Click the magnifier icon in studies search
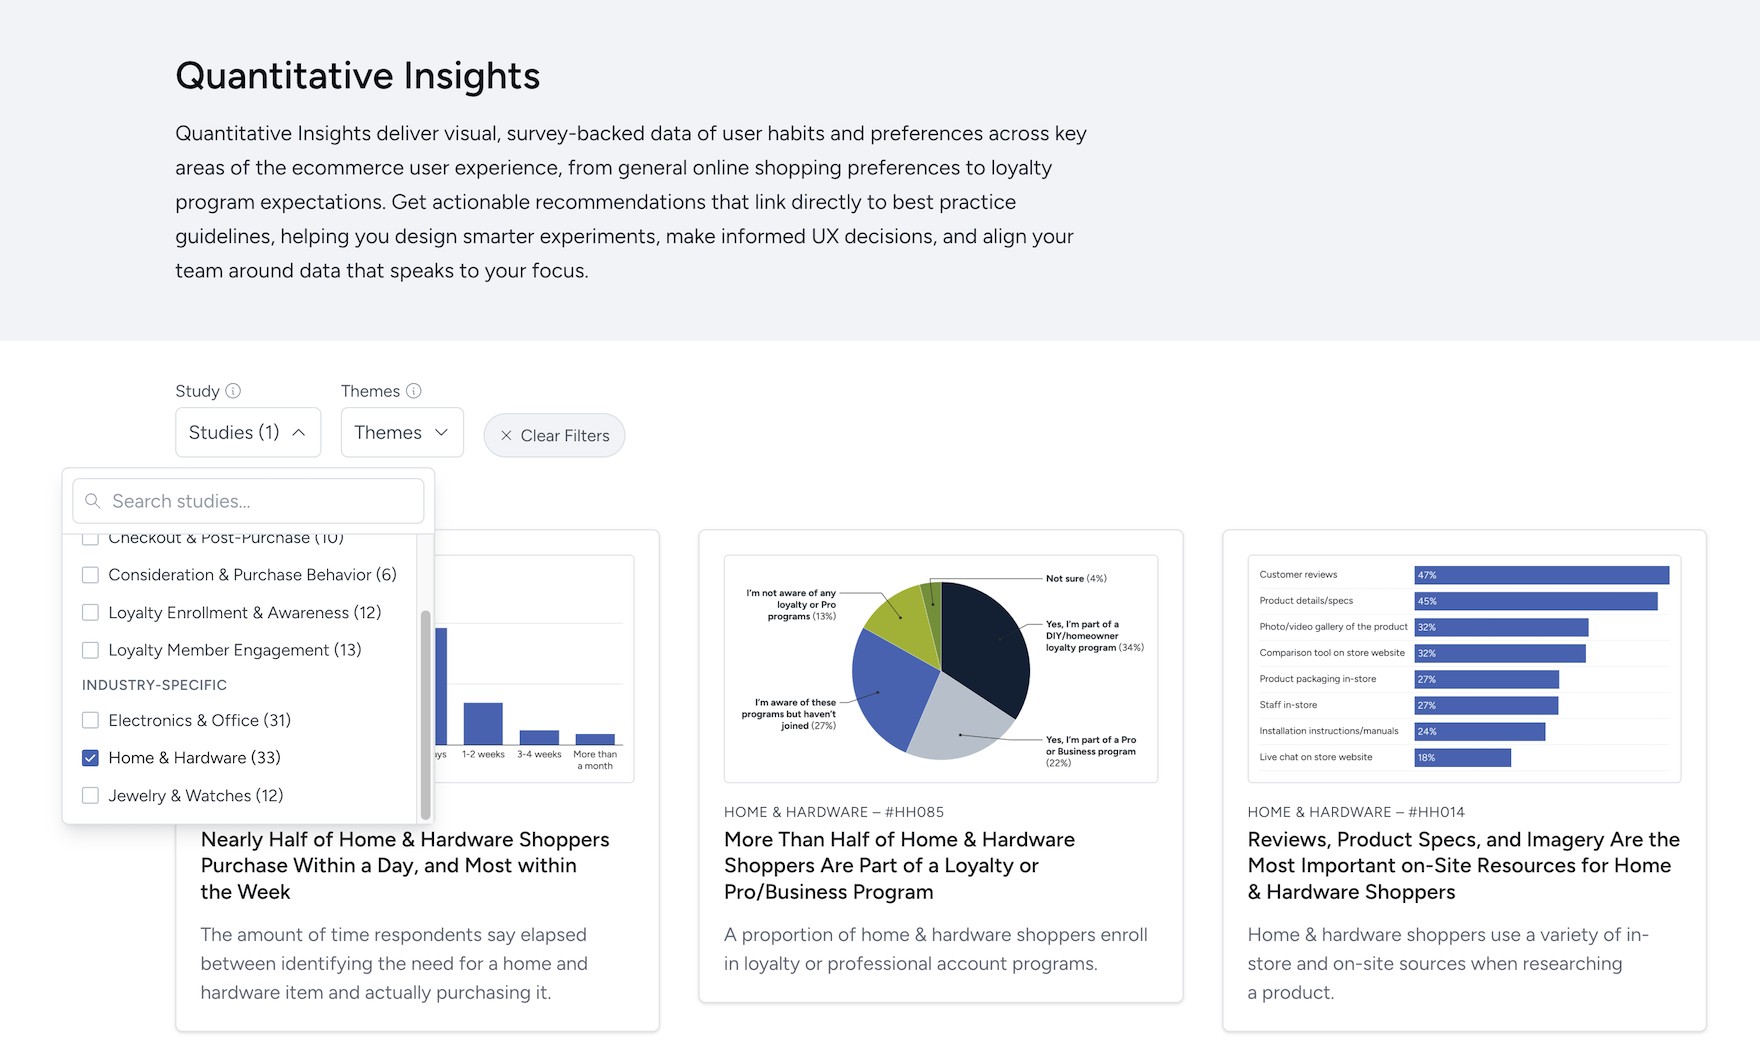This screenshot has width=1760, height=1050. pyautogui.click(x=93, y=501)
